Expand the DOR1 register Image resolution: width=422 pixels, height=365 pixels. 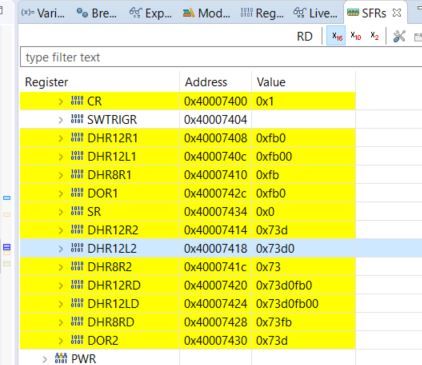point(61,193)
